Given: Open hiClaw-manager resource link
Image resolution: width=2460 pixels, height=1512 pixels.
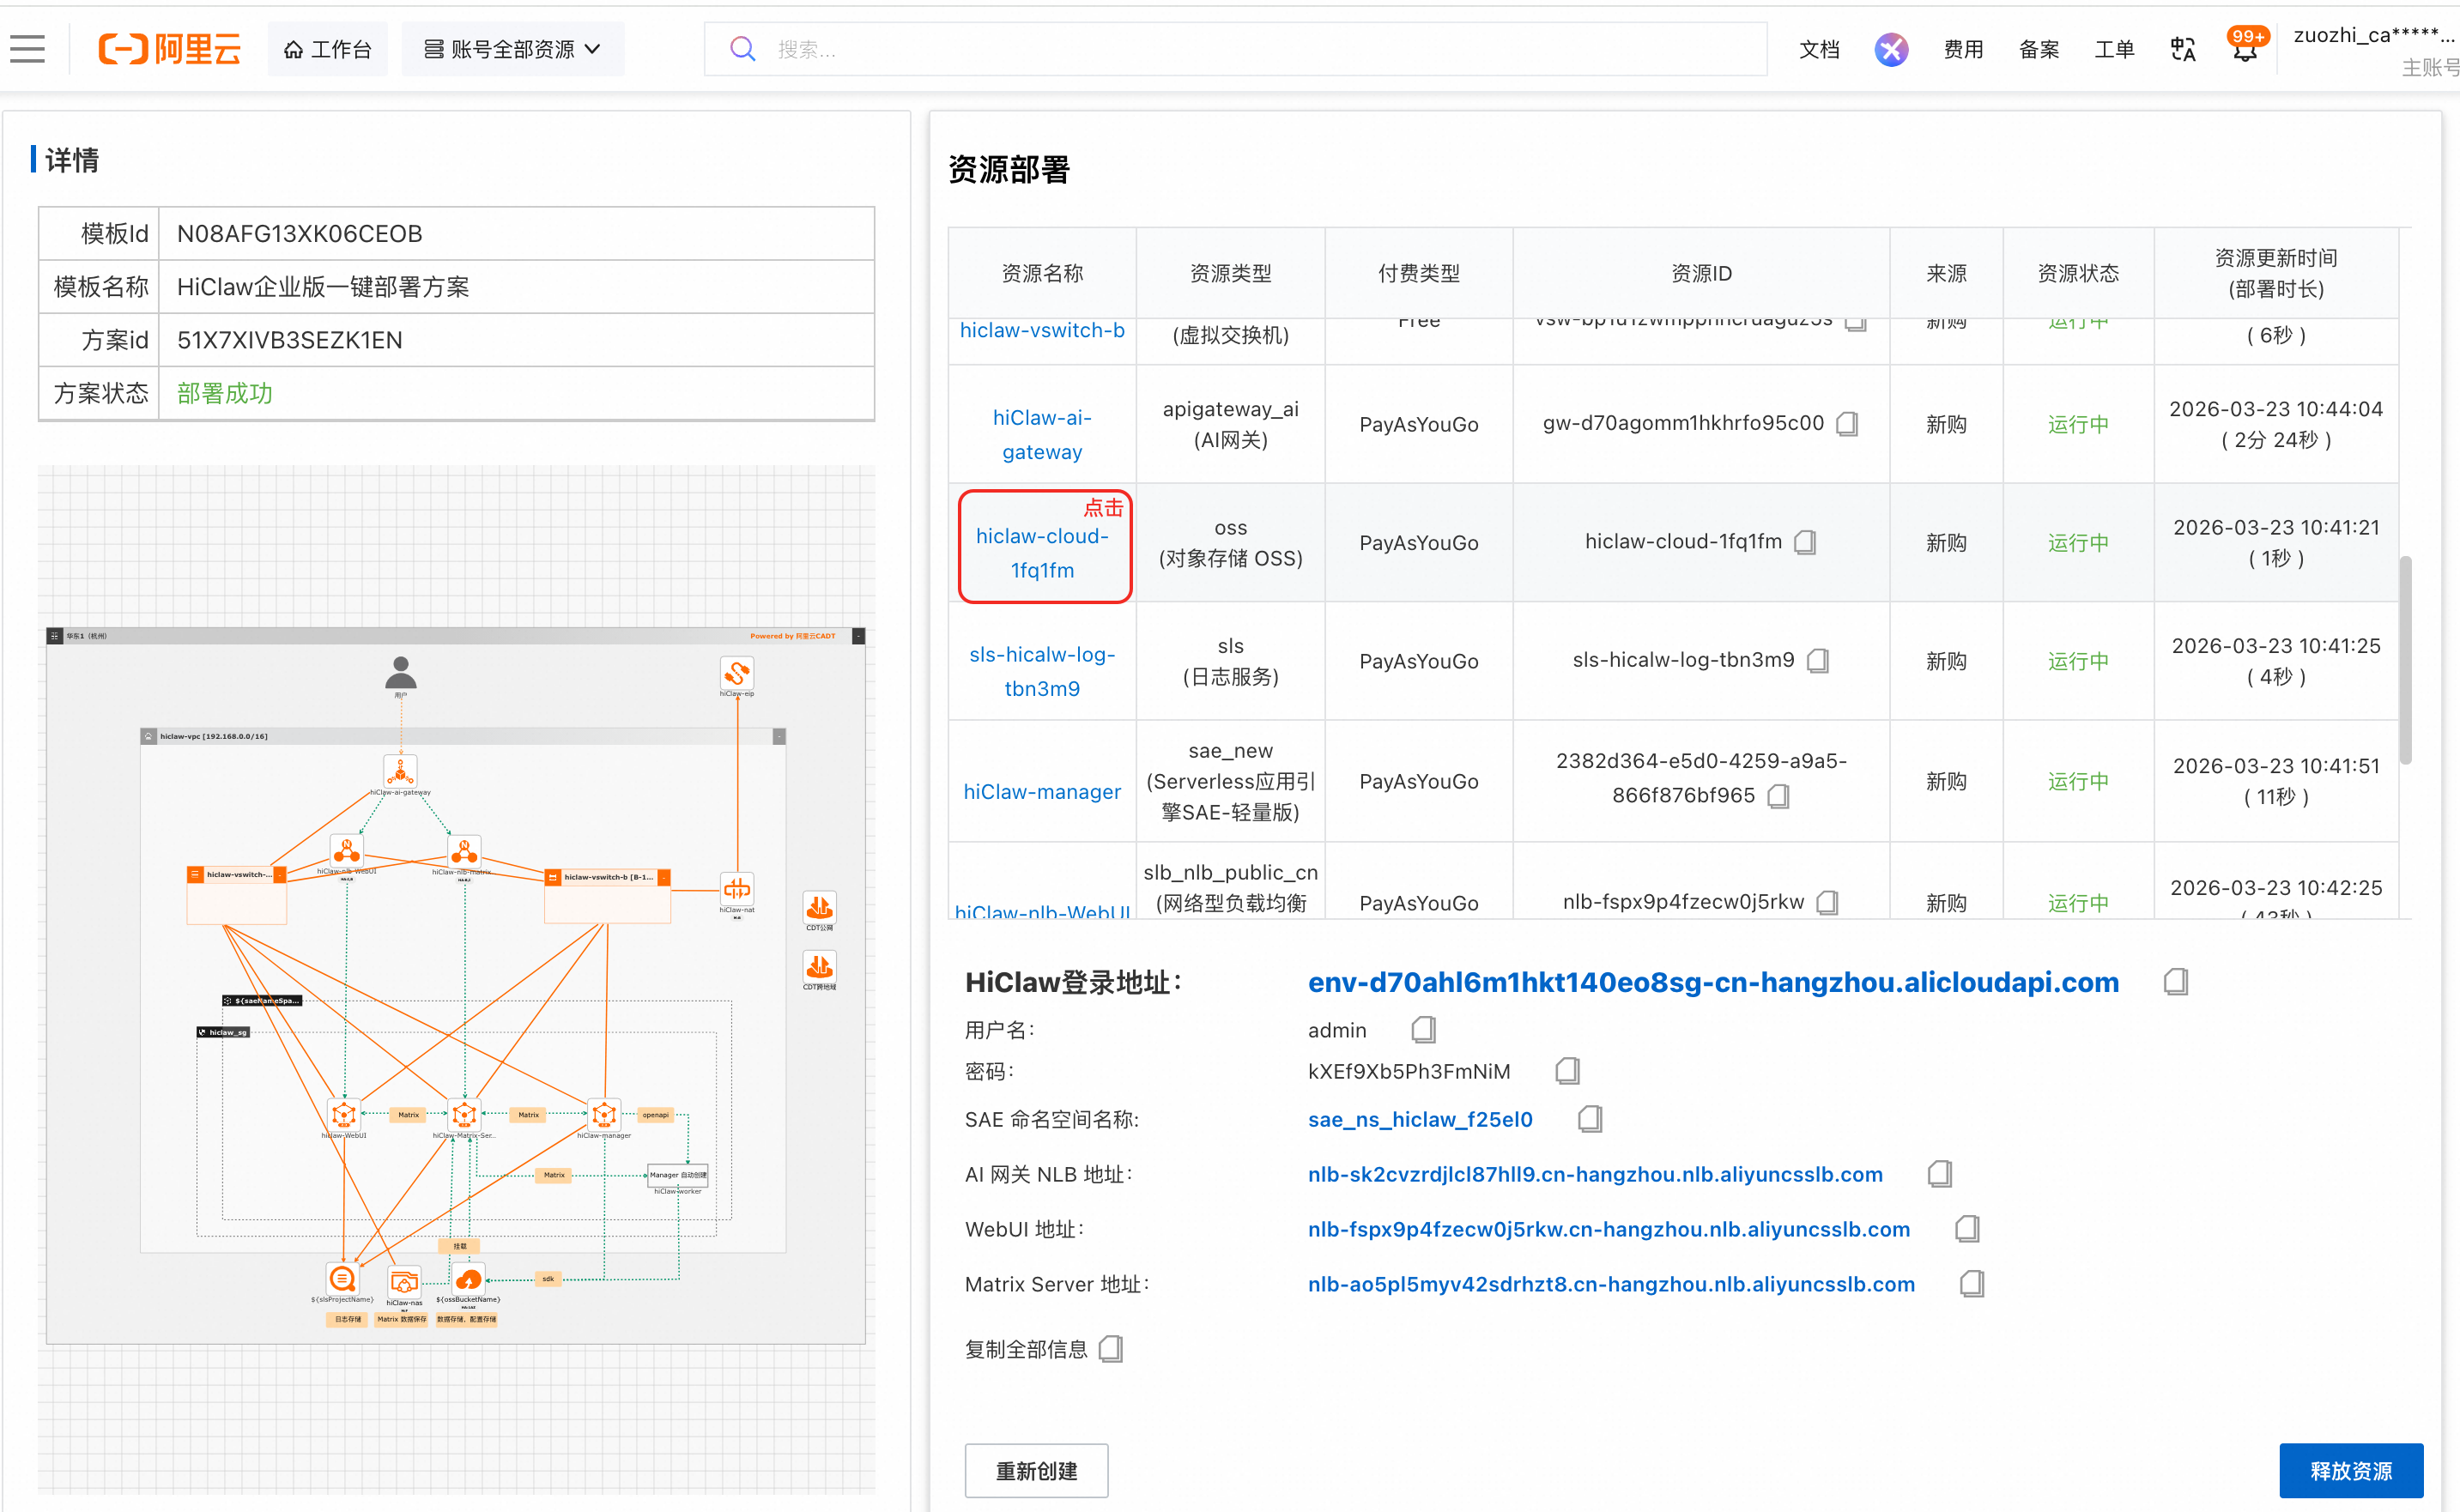Looking at the screenshot, I should click(1042, 791).
